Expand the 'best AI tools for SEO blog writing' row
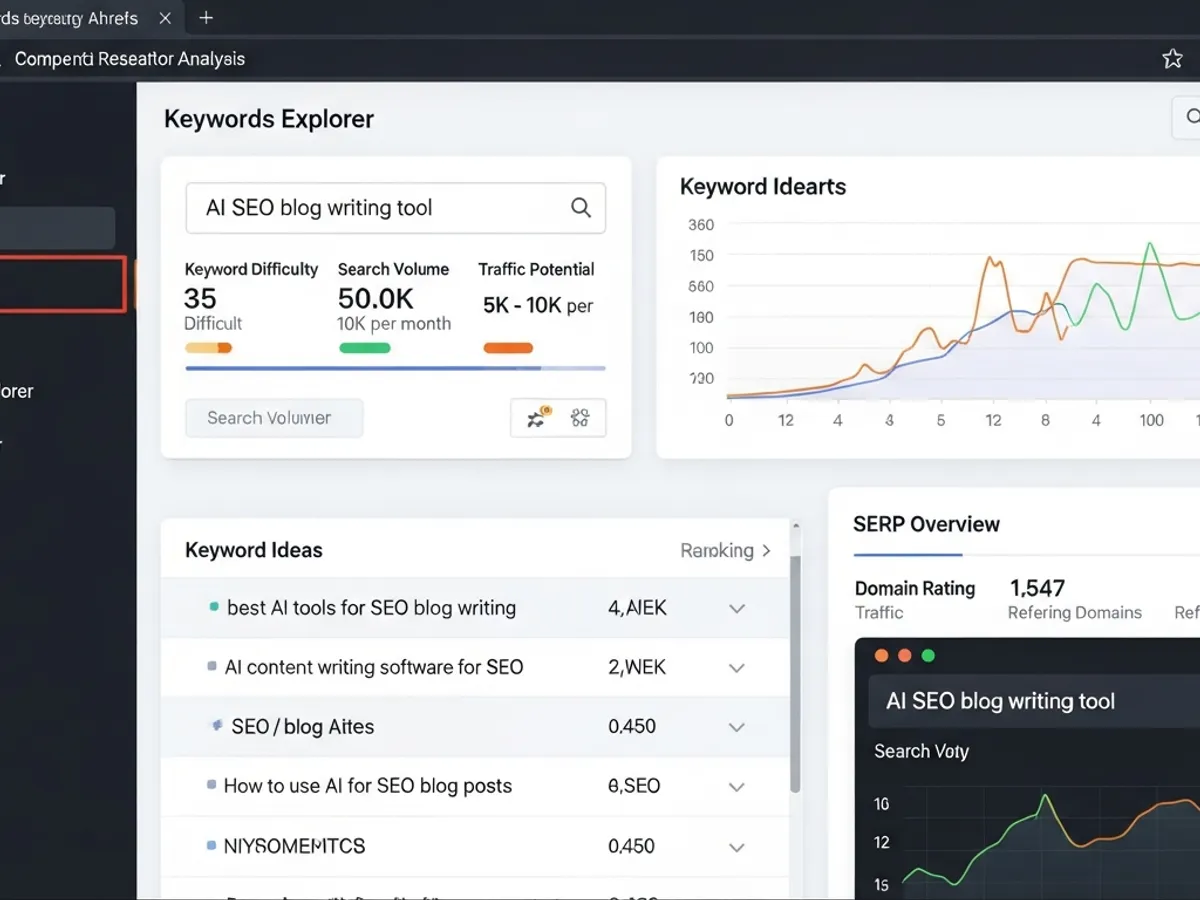 coord(737,607)
